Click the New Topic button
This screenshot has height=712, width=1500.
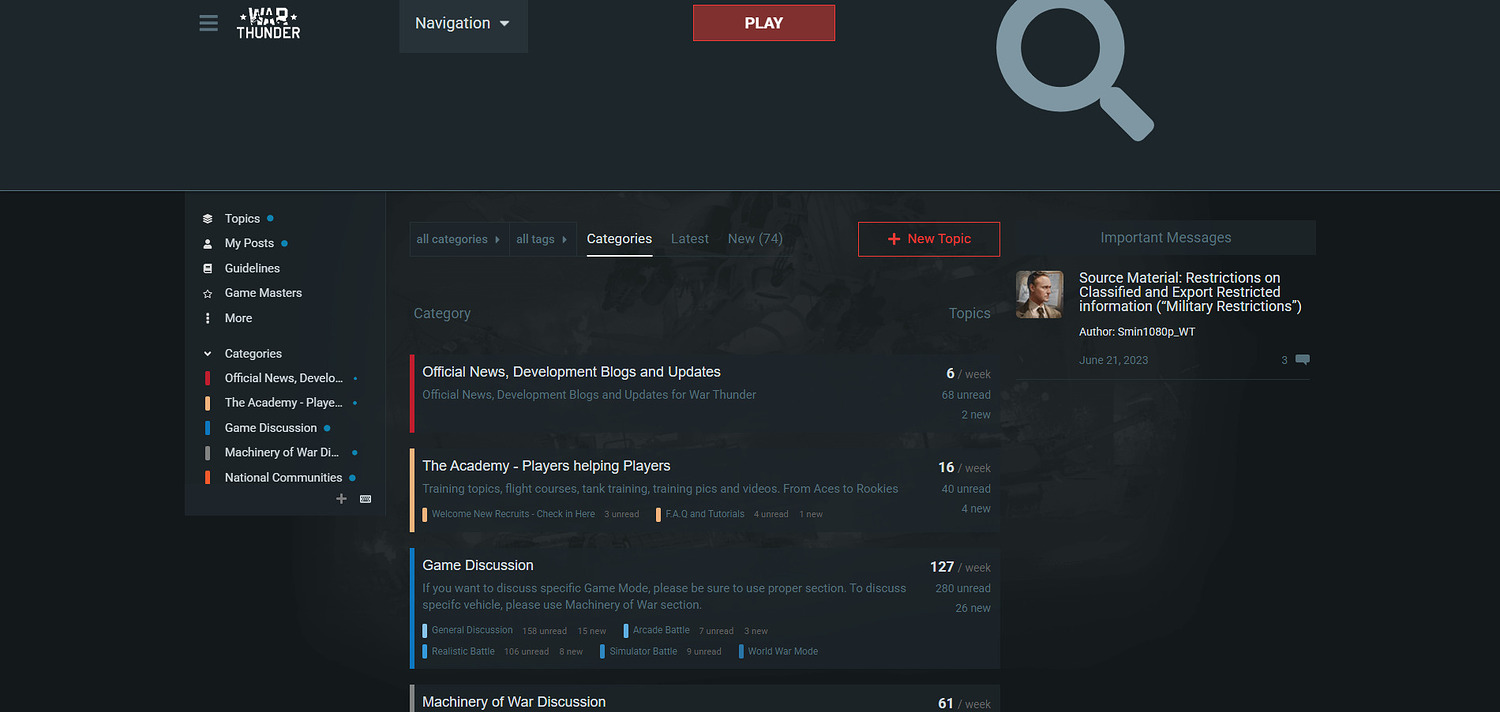click(x=929, y=239)
